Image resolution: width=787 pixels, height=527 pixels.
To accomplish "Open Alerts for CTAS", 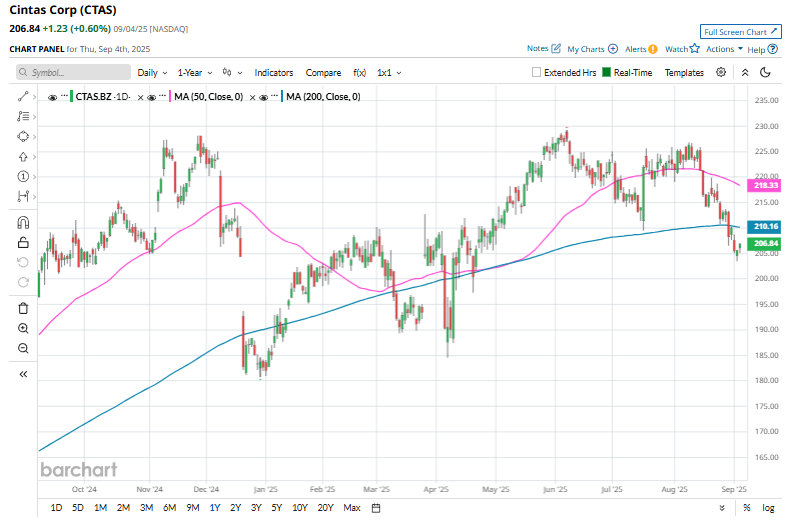I will coord(641,49).
